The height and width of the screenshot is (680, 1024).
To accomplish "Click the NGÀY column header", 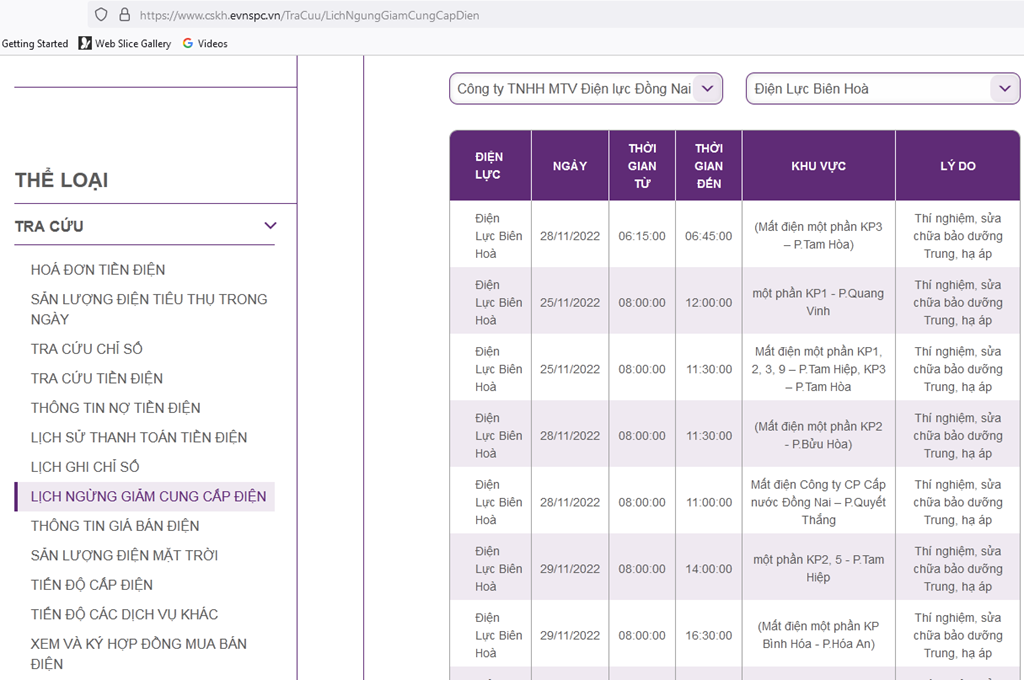I will coord(570,166).
